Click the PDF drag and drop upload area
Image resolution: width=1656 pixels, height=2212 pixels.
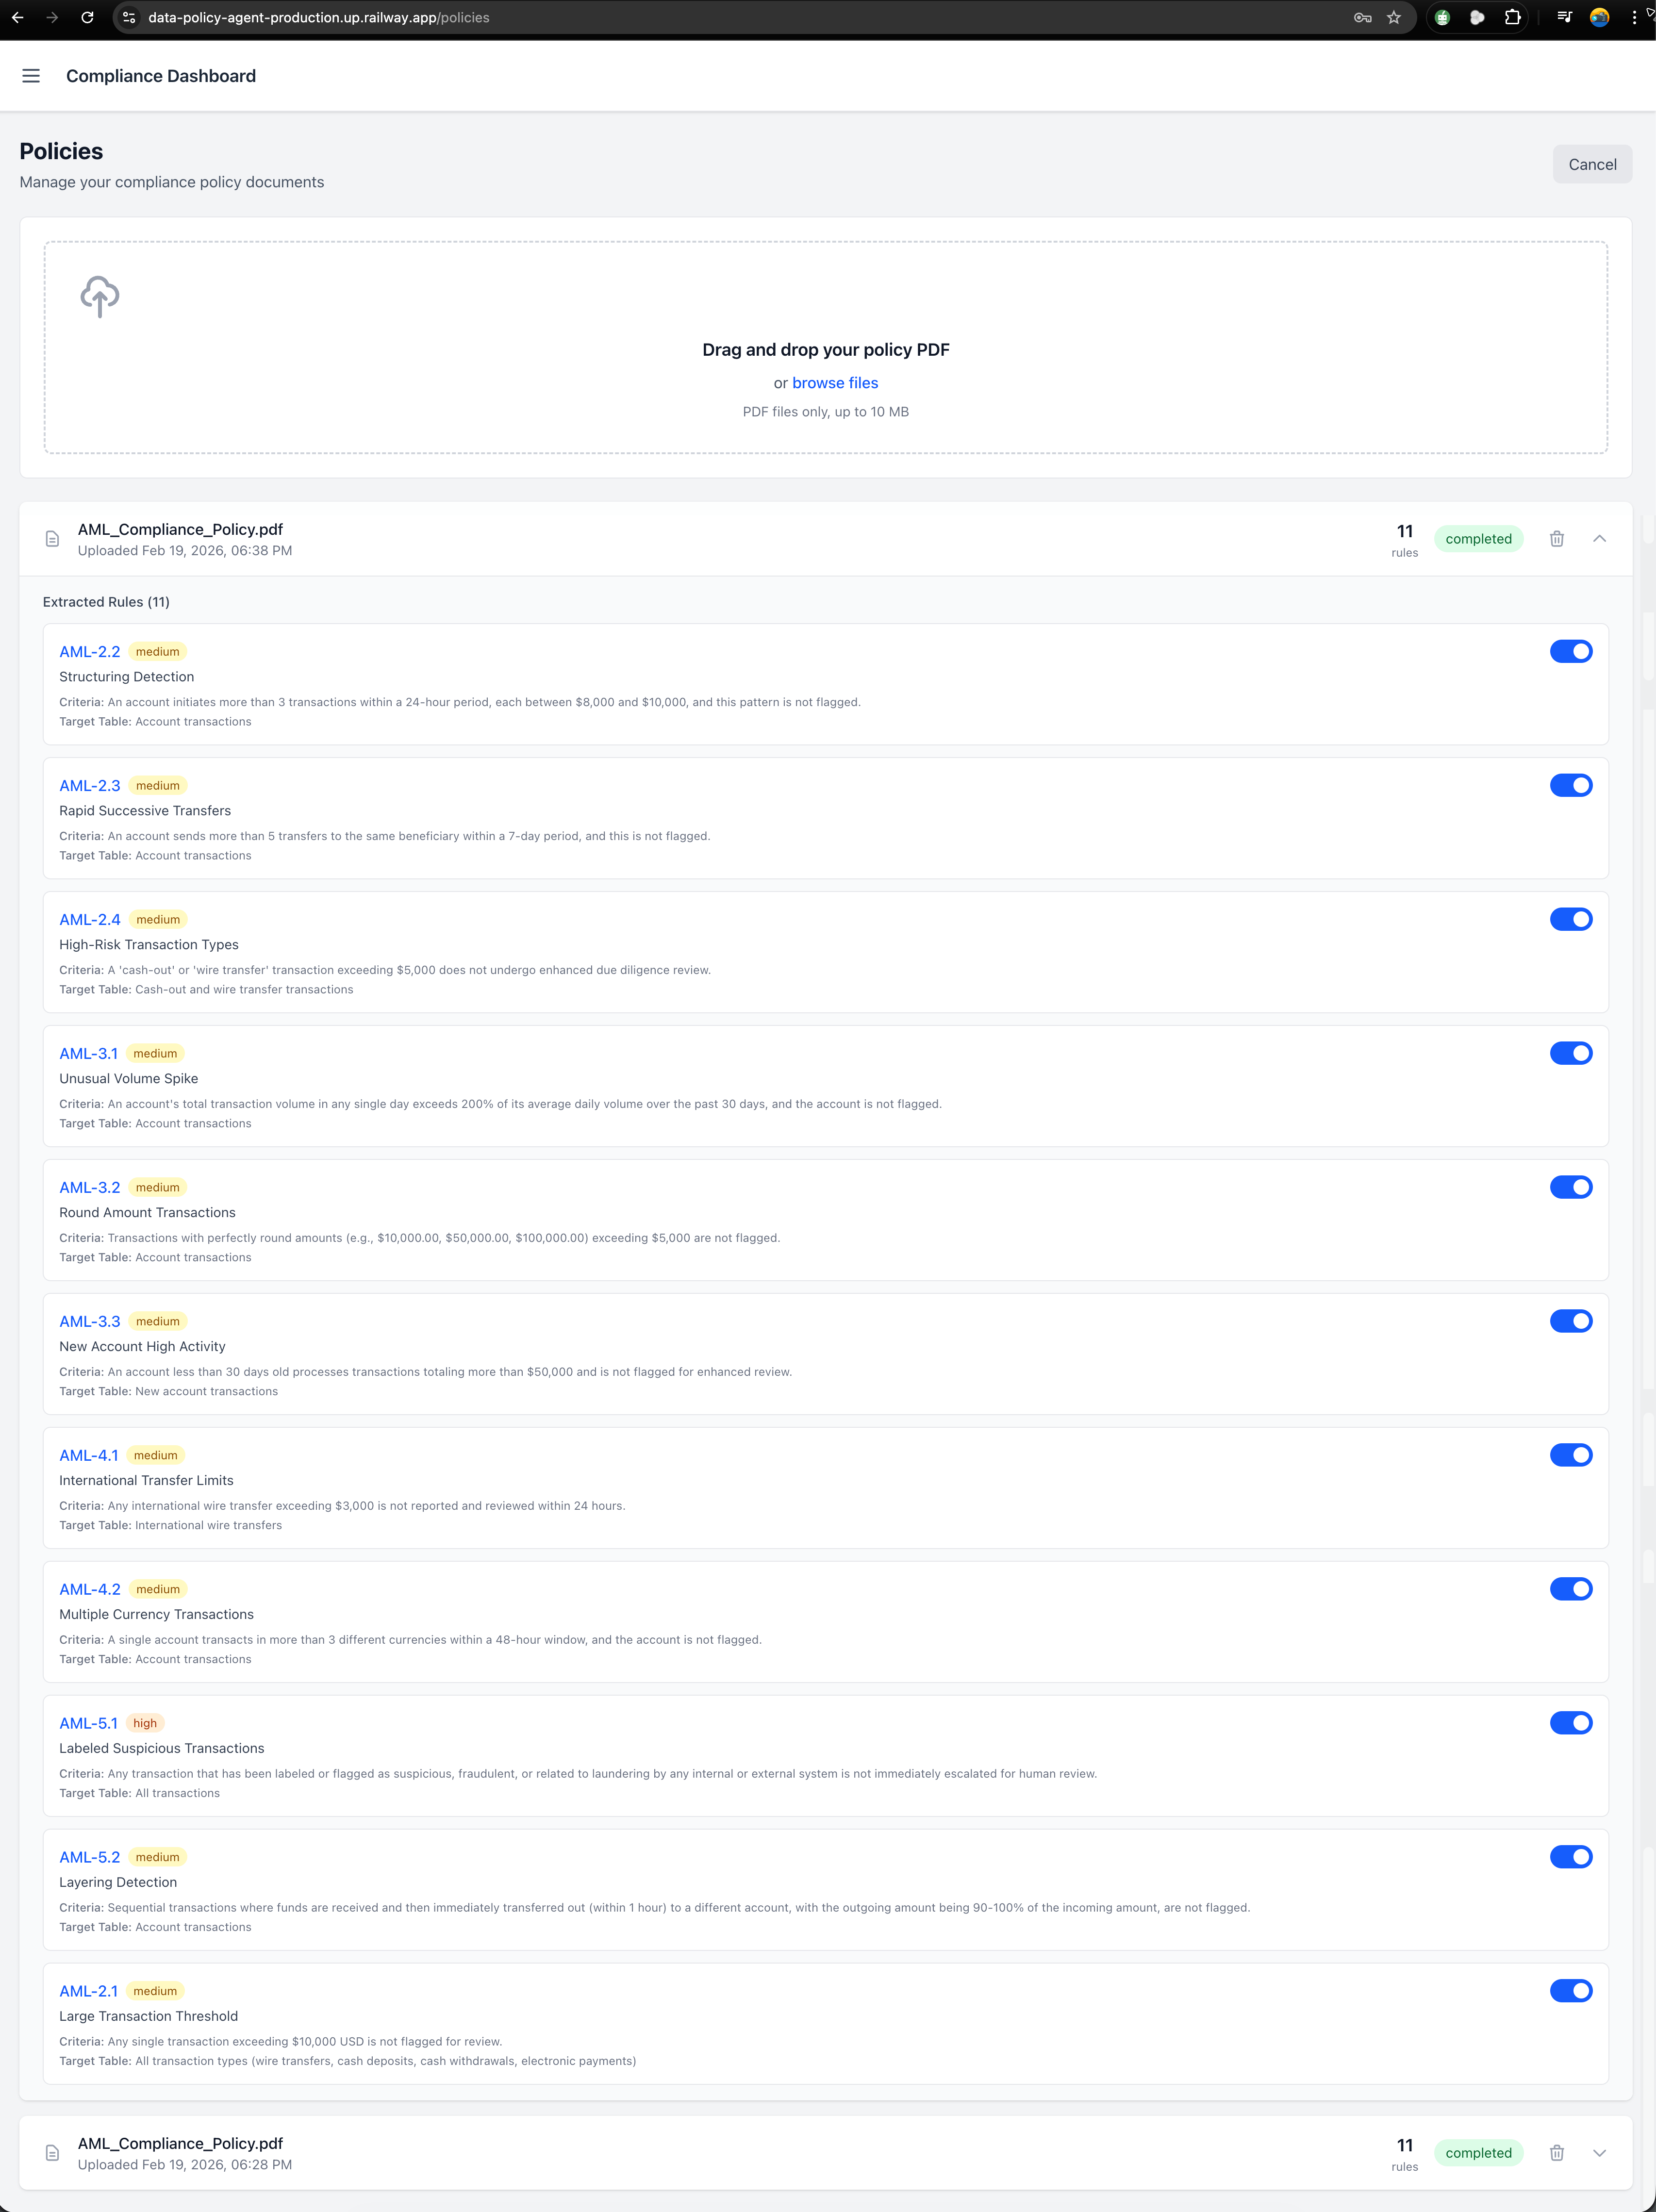tap(826, 347)
